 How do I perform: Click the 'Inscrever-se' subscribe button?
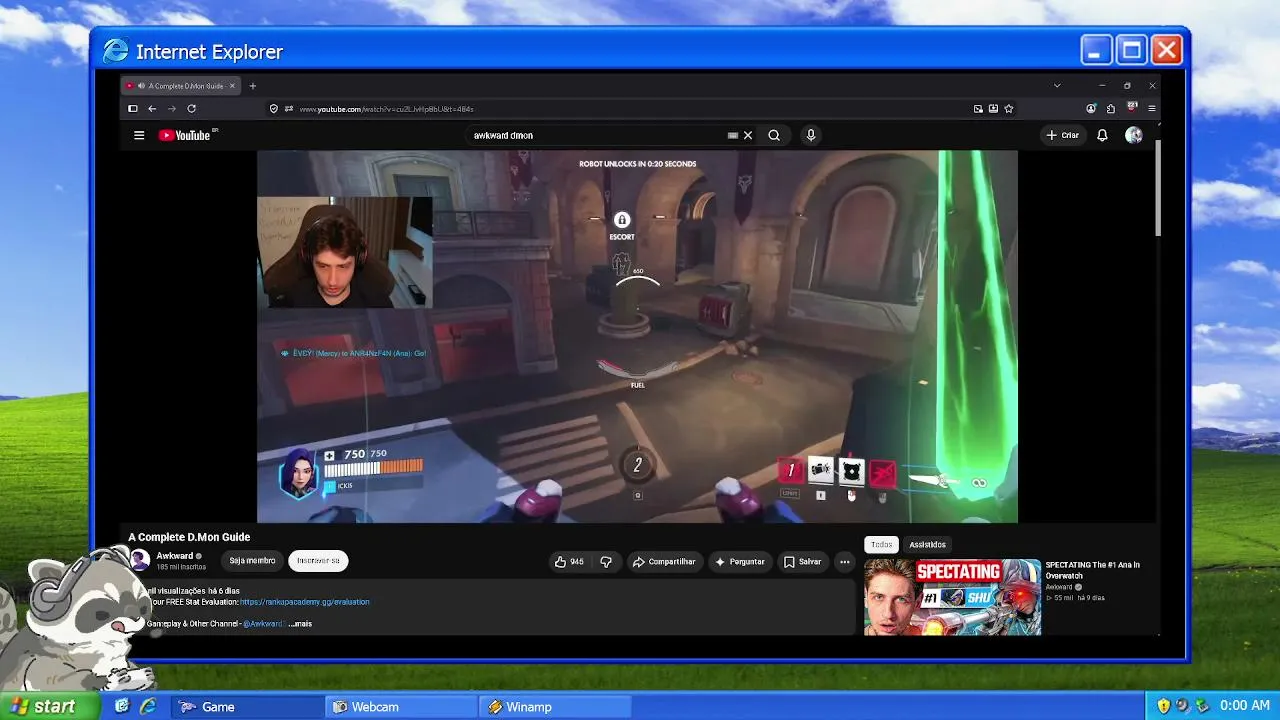tap(318, 561)
